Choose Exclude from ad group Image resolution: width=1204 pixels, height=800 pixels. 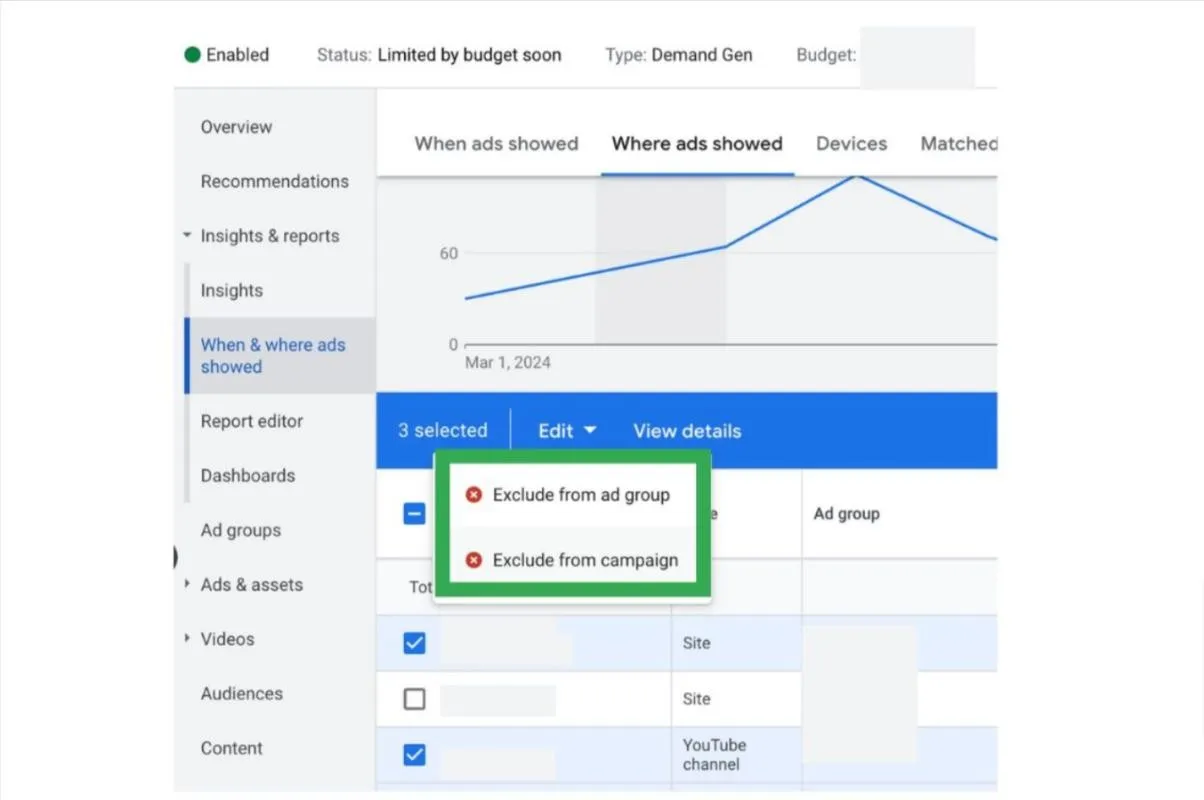coord(572,495)
